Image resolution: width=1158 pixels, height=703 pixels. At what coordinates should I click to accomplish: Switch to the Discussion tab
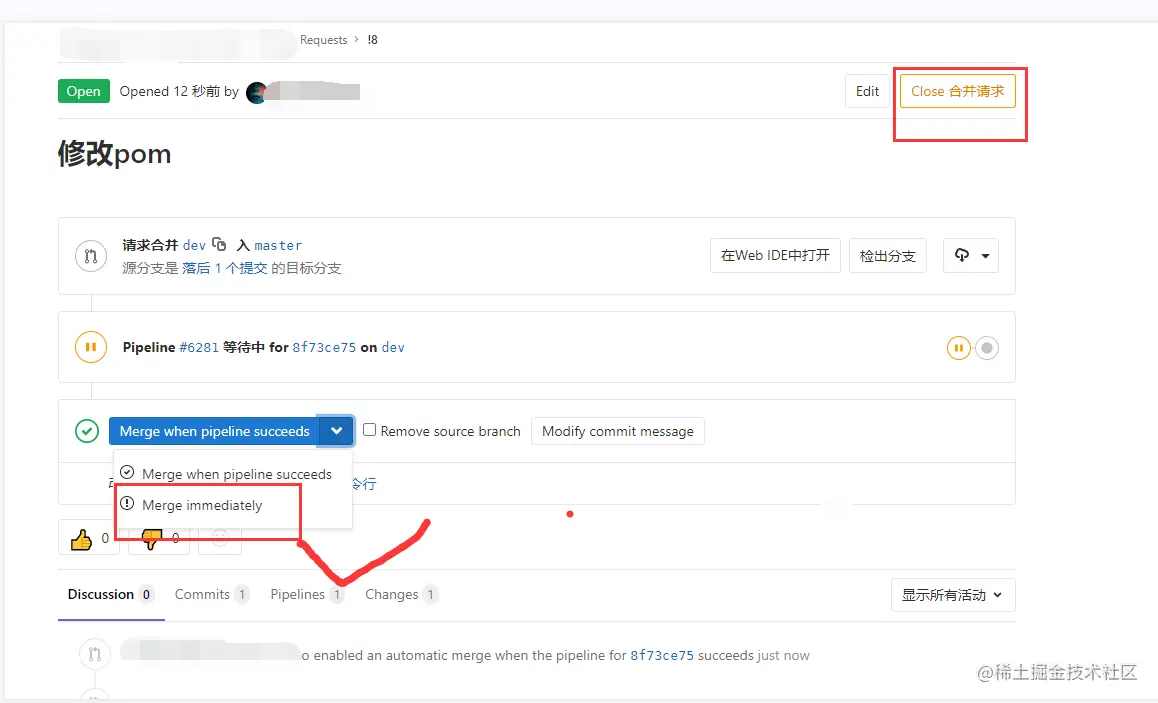tap(111, 594)
